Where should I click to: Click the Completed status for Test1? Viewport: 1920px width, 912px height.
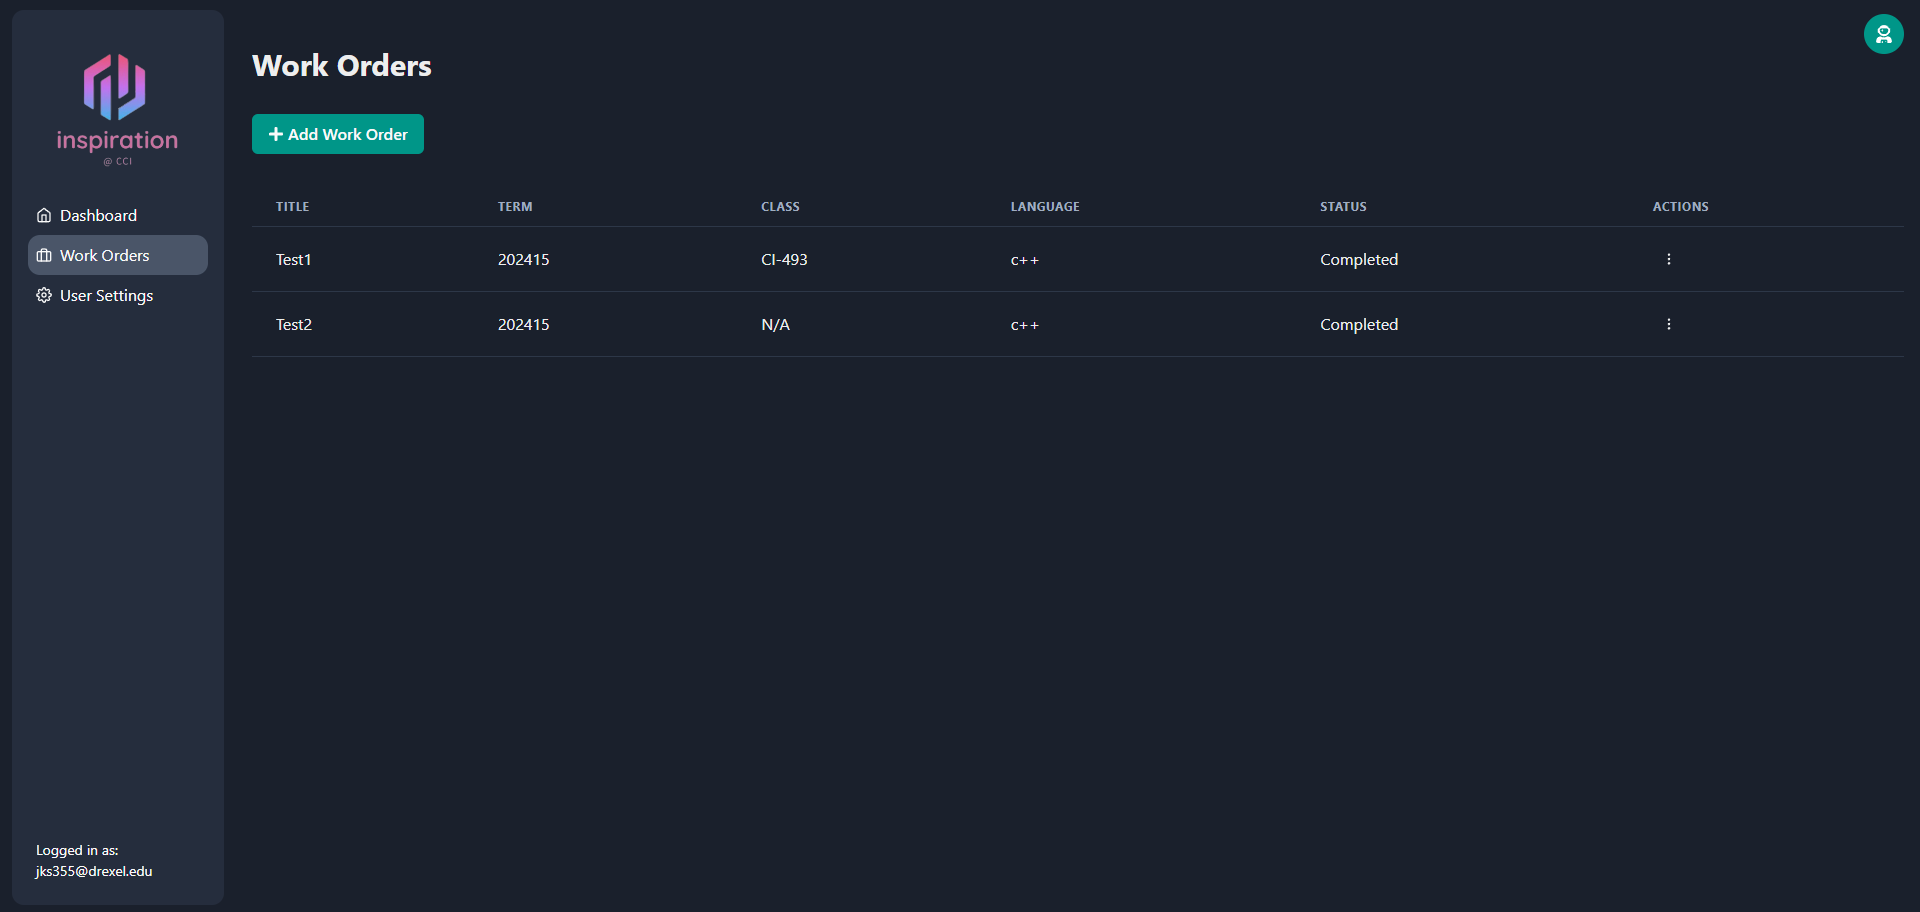[1358, 259]
